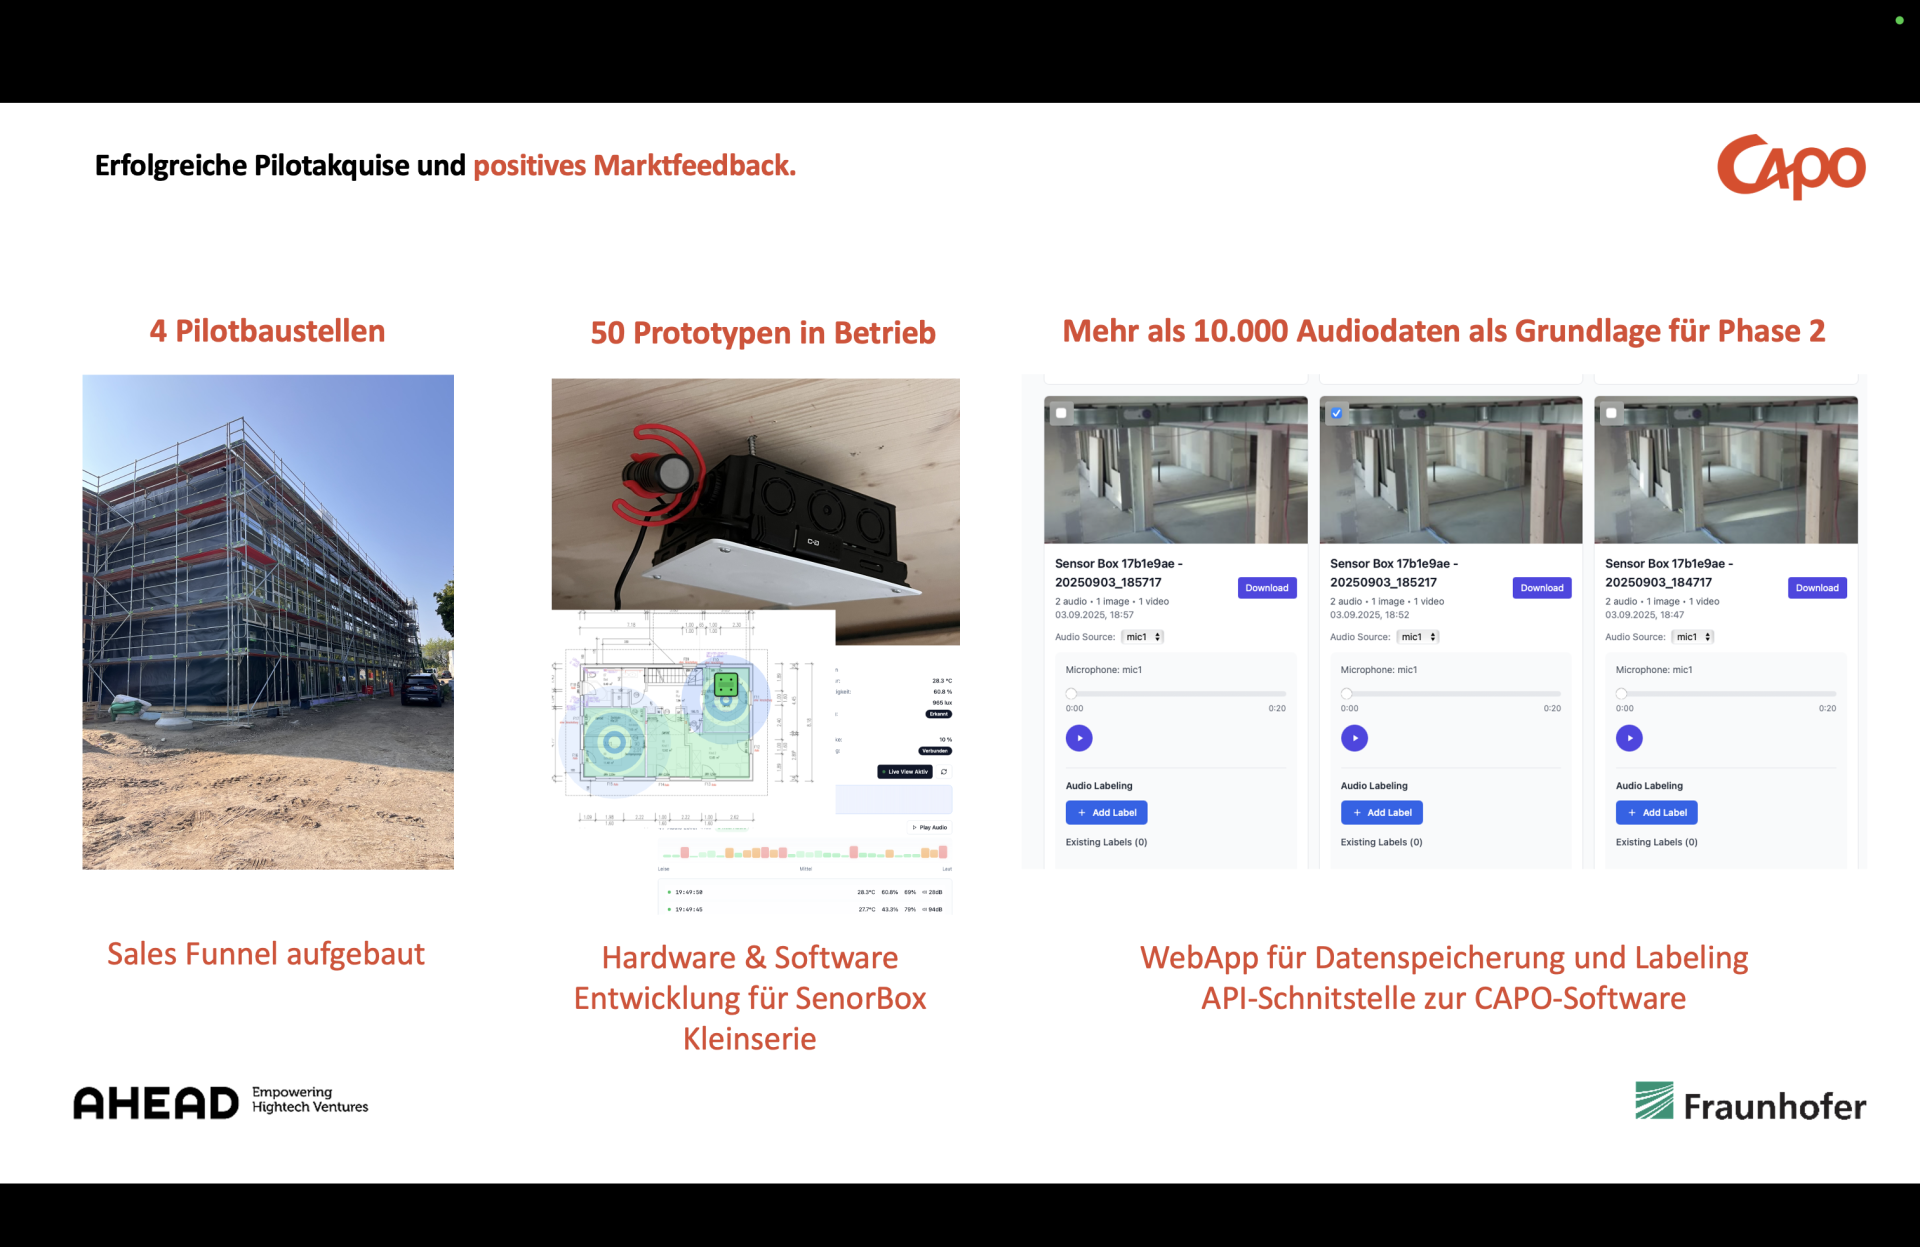Play audio on Sensor Box 20250903_184717 card
Image resolution: width=1920 pixels, height=1247 pixels.
[x=1629, y=738]
